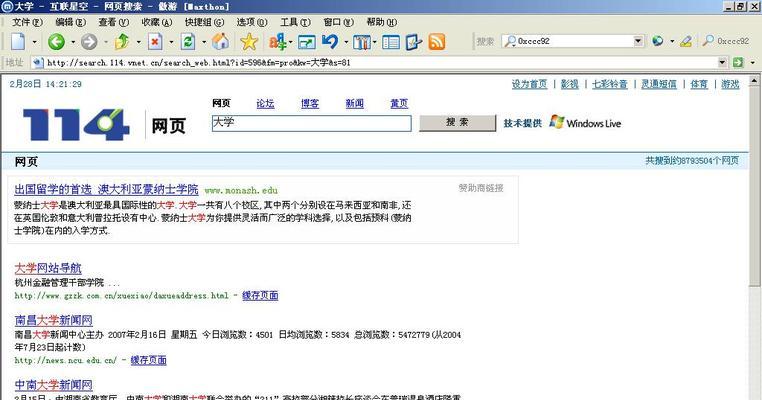The image size is (762, 400).
Task: Click the page vertical scrollbar up arrow
Action: [754, 80]
